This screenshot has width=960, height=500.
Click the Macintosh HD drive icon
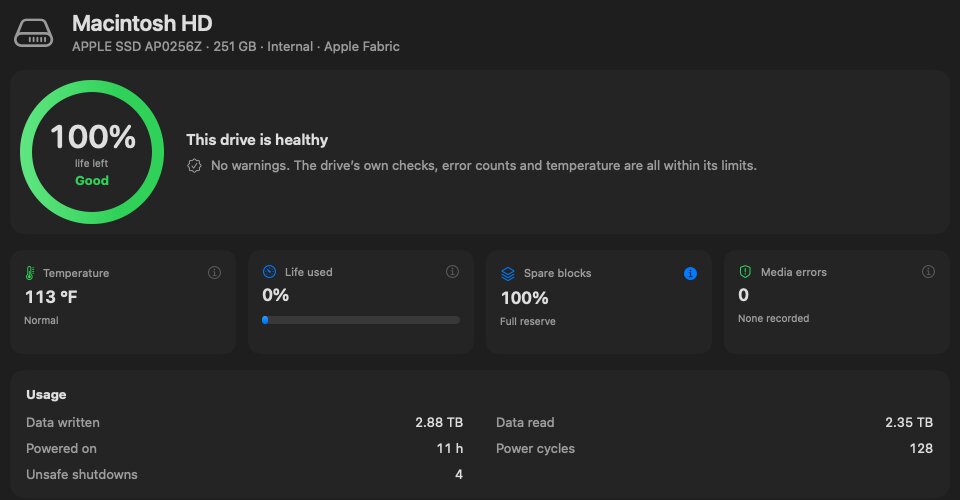(x=34, y=33)
